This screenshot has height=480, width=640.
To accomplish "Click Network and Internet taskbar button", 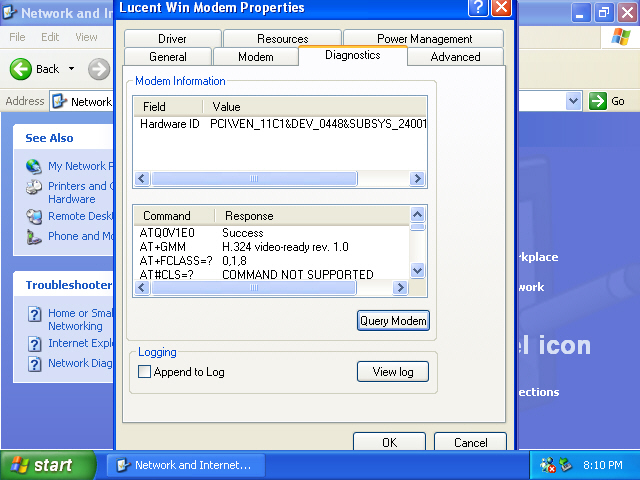I will (186, 465).
